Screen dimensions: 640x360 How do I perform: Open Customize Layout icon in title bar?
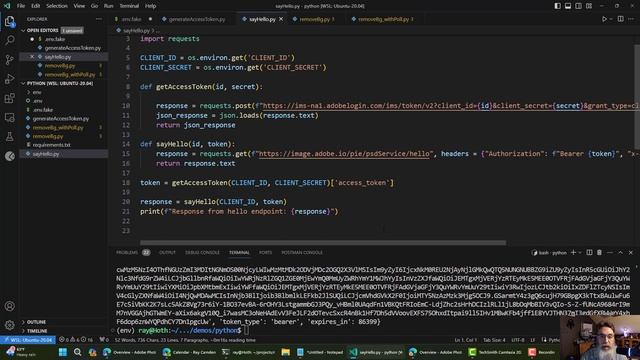(x=589, y=6)
